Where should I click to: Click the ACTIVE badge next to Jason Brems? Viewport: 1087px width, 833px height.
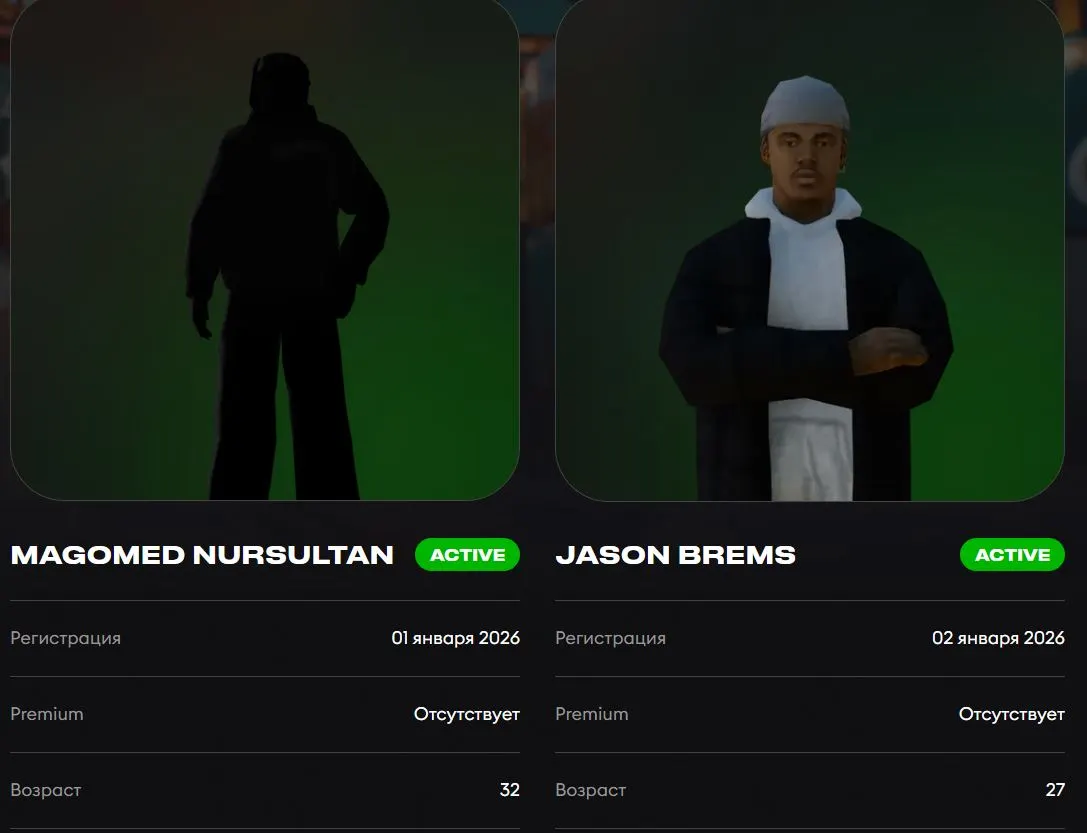click(1012, 555)
